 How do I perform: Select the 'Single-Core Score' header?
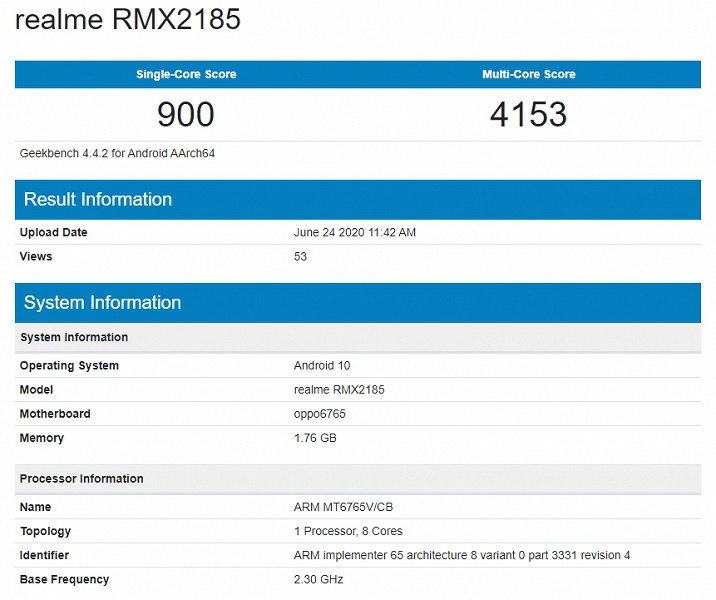point(186,74)
